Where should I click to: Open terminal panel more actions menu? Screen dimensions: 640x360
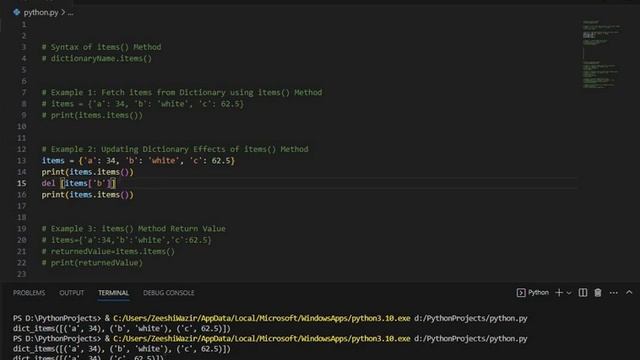(613, 293)
